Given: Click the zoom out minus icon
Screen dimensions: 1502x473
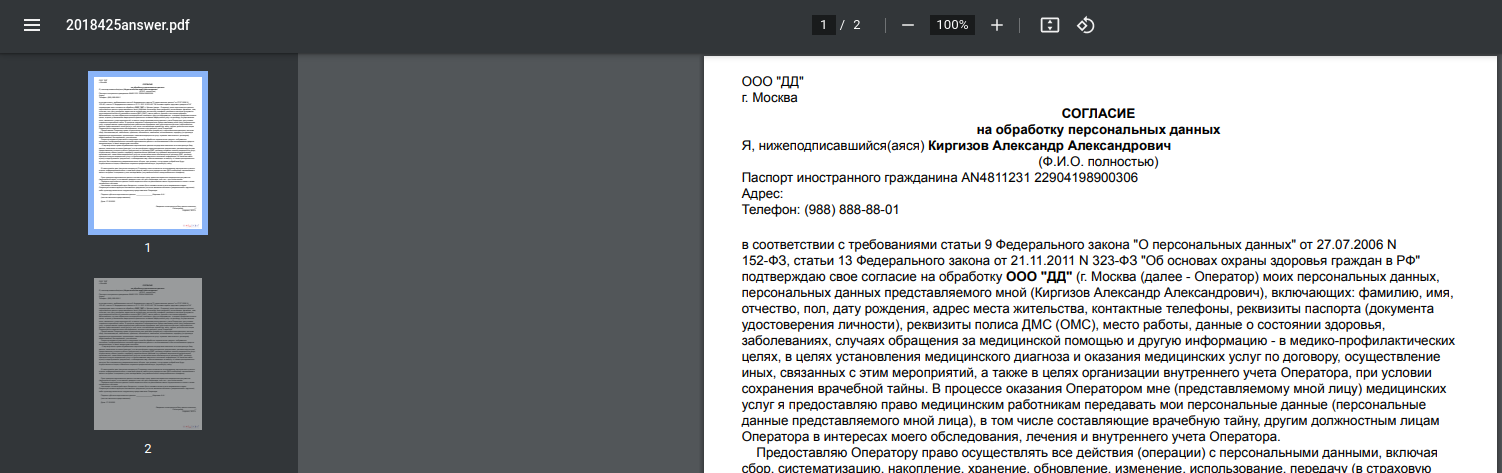Looking at the screenshot, I should tap(908, 25).
